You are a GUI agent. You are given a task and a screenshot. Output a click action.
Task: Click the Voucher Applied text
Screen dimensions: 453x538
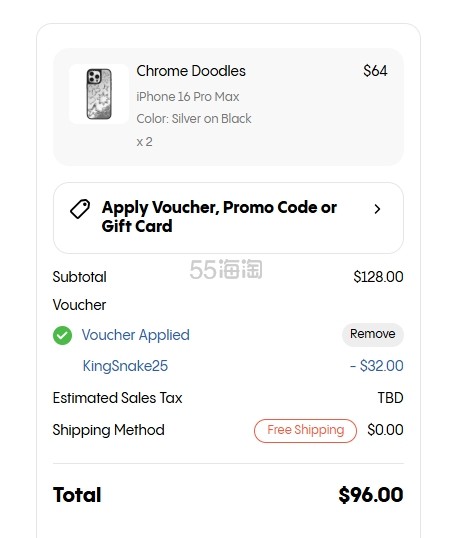click(136, 335)
